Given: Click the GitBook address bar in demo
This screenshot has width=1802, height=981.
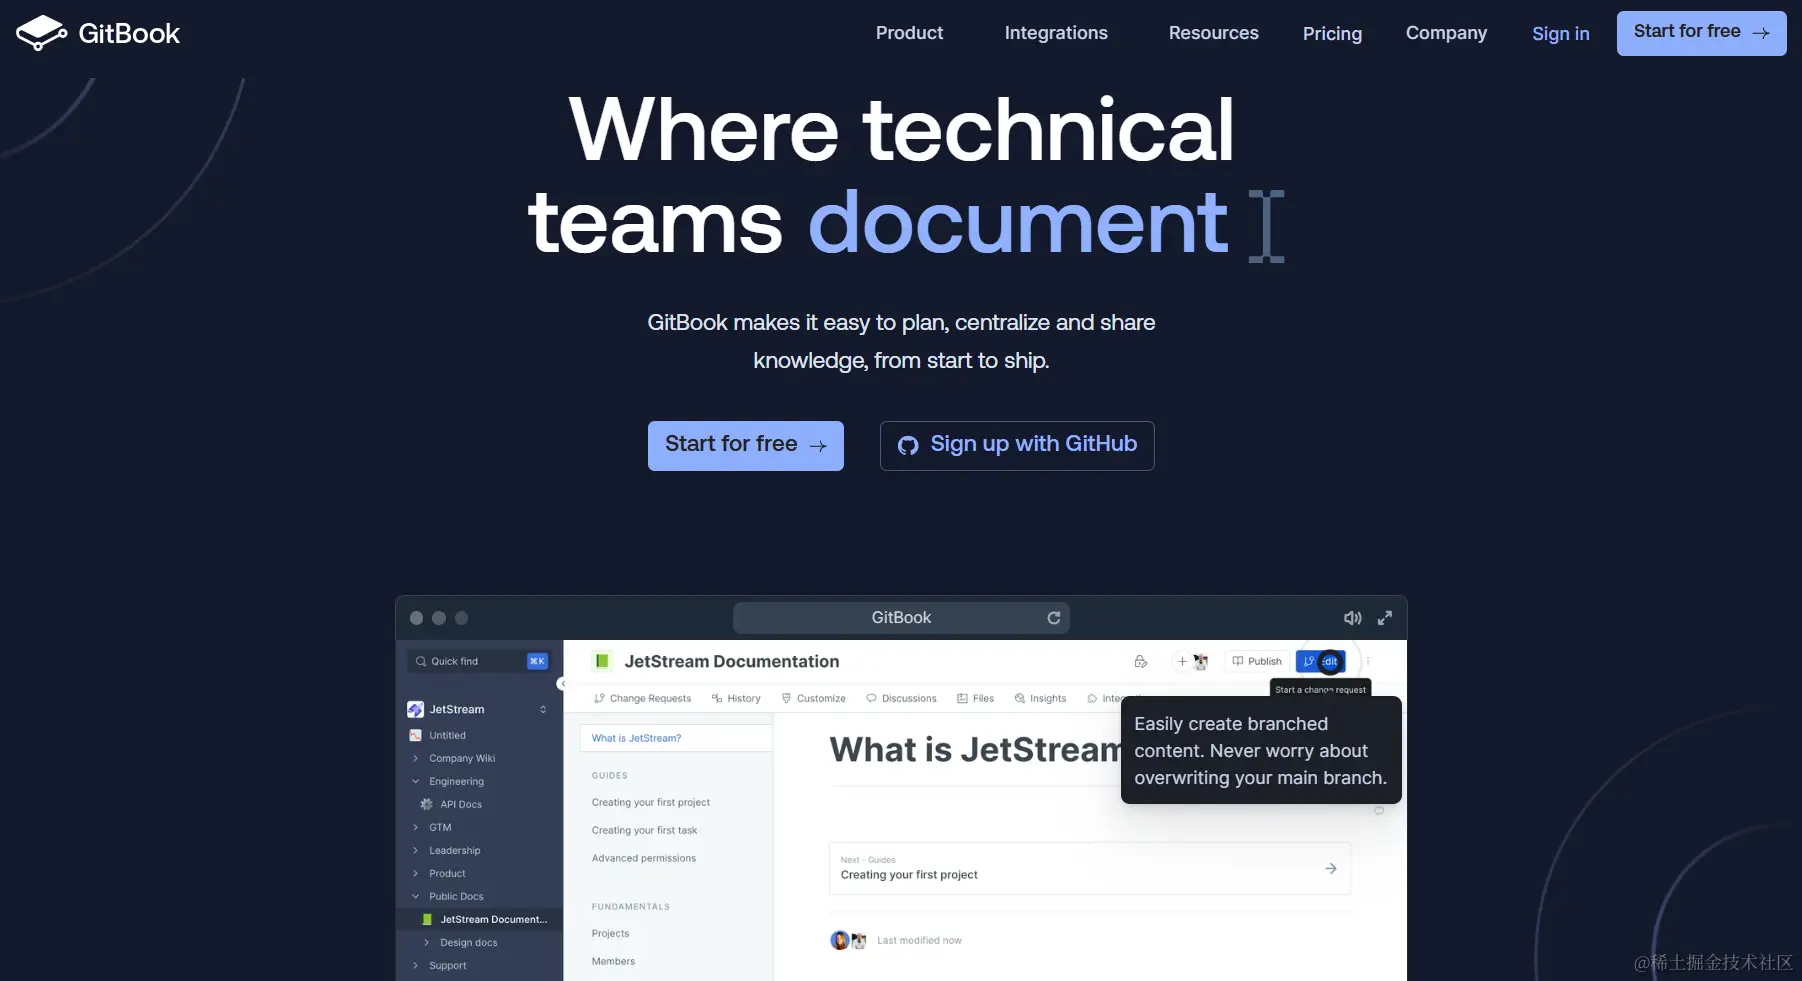Looking at the screenshot, I should point(901,618).
